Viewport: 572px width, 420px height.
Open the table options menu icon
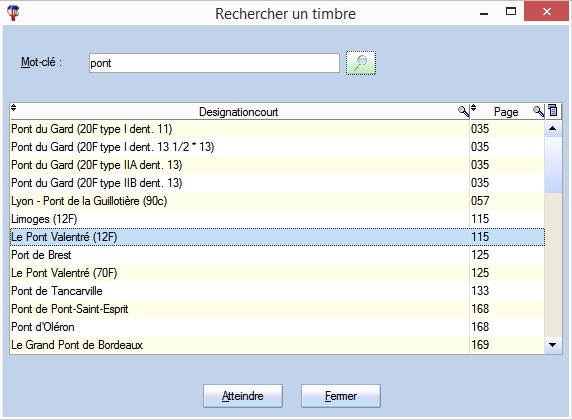pos(553,111)
